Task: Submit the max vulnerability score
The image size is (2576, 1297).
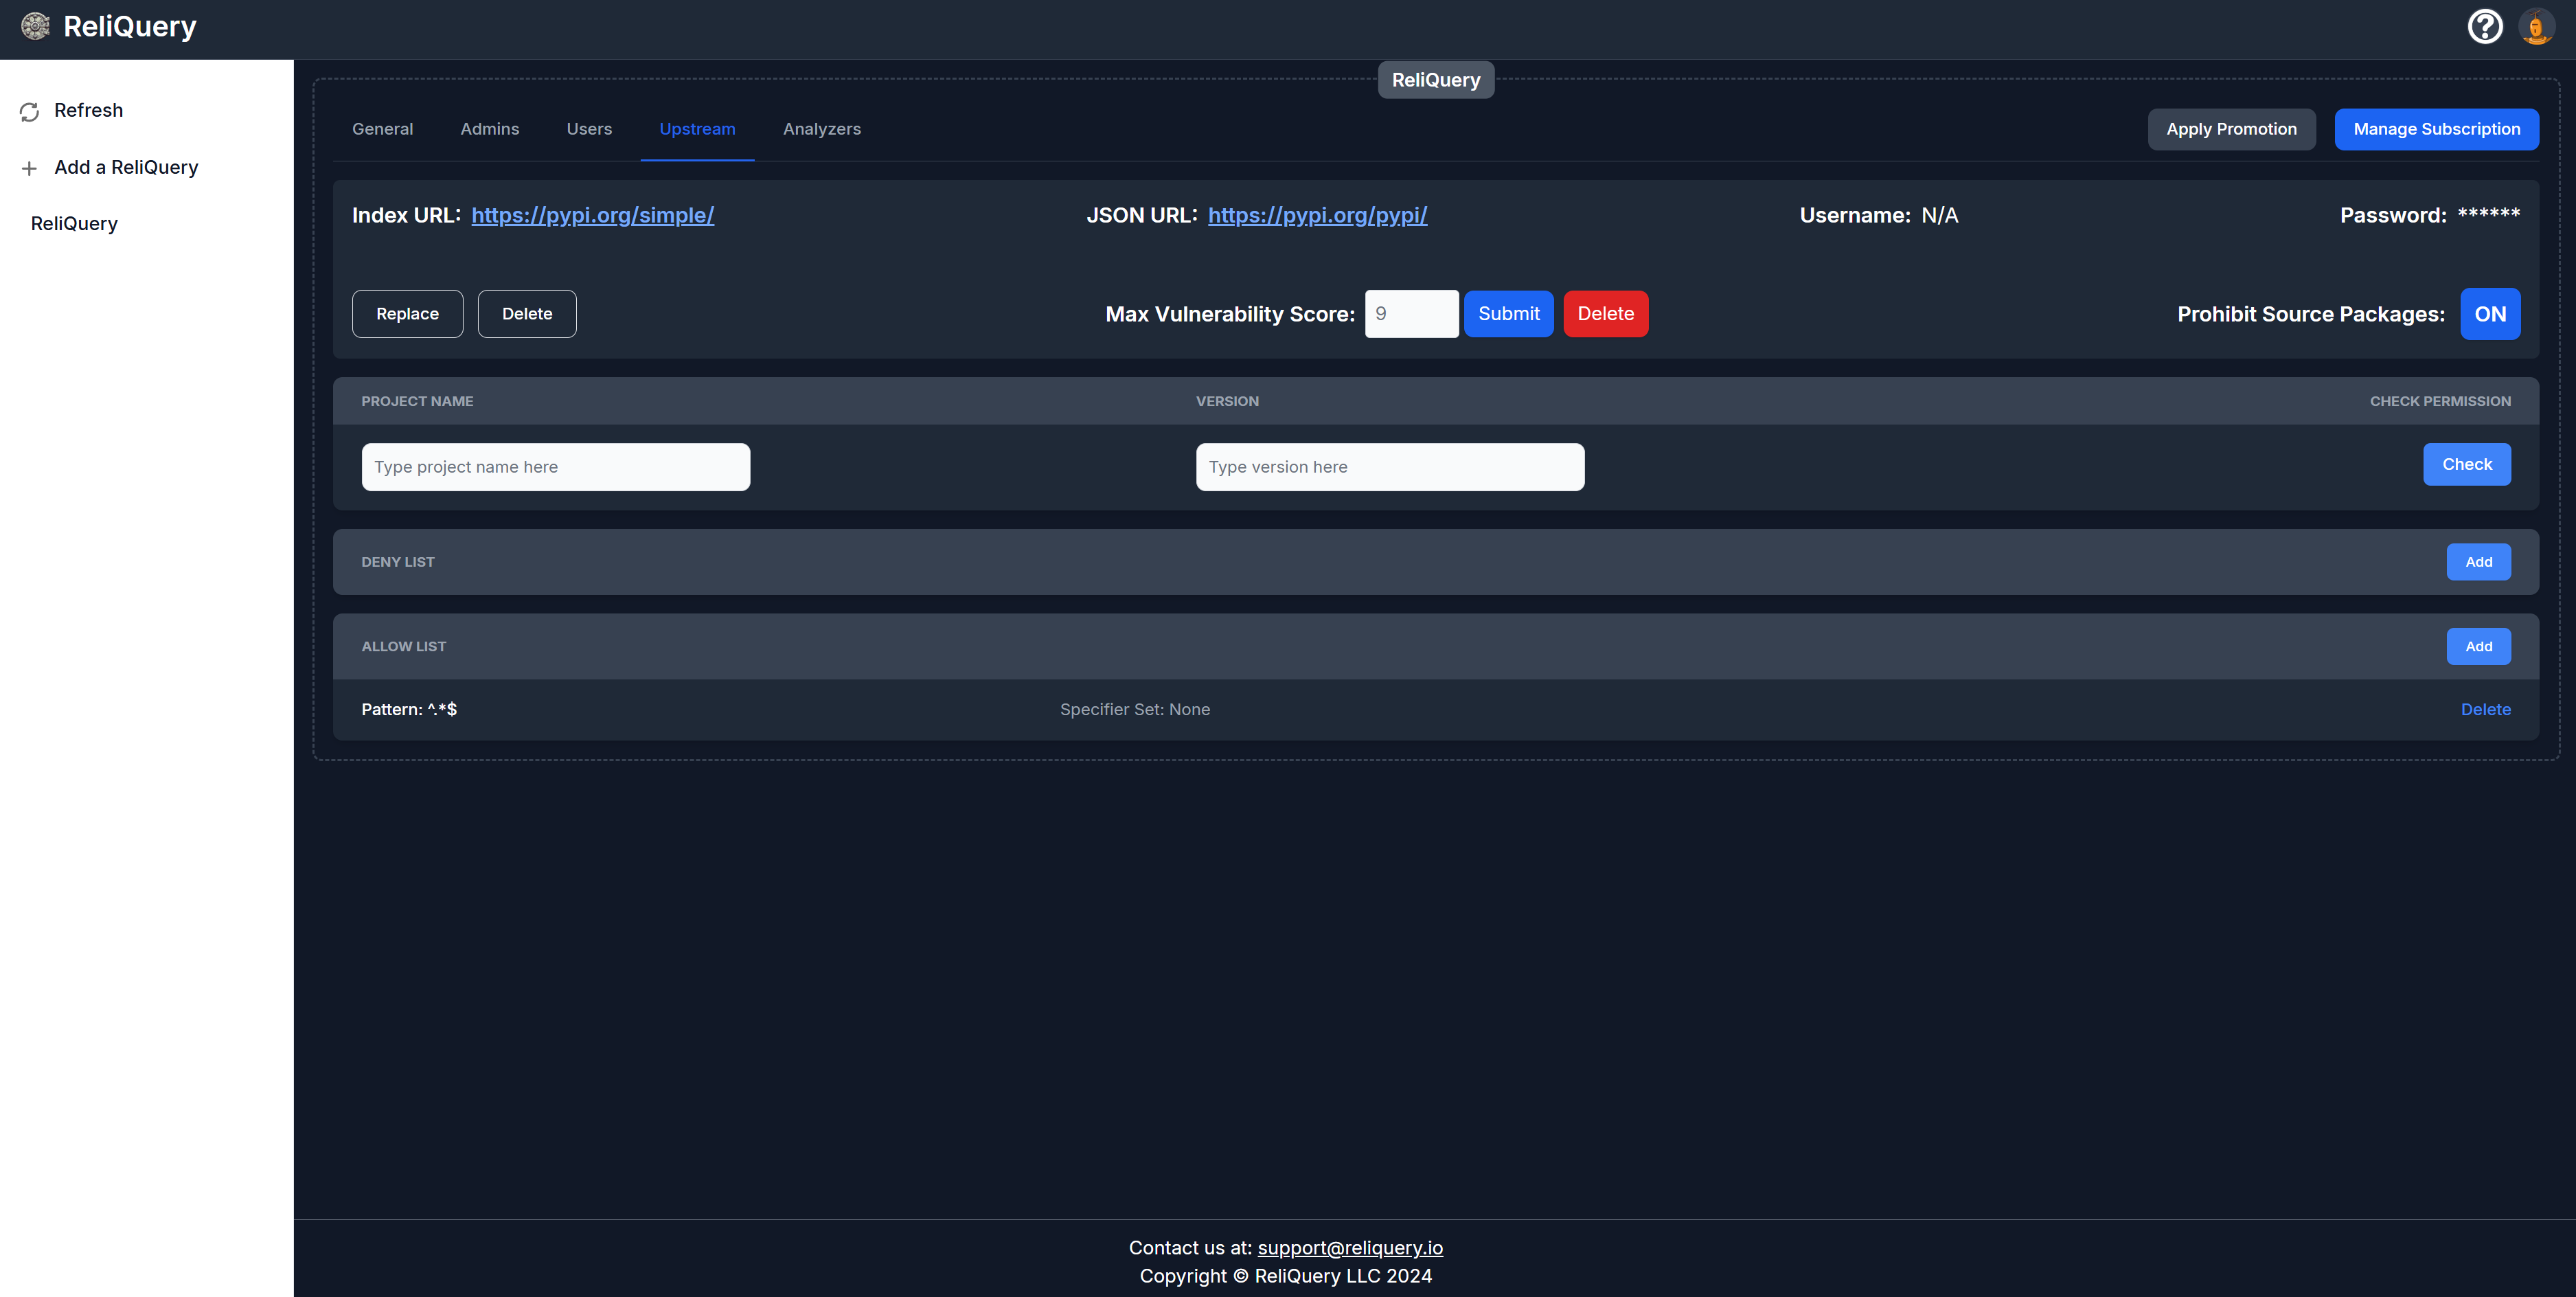Action: click(1508, 314)
